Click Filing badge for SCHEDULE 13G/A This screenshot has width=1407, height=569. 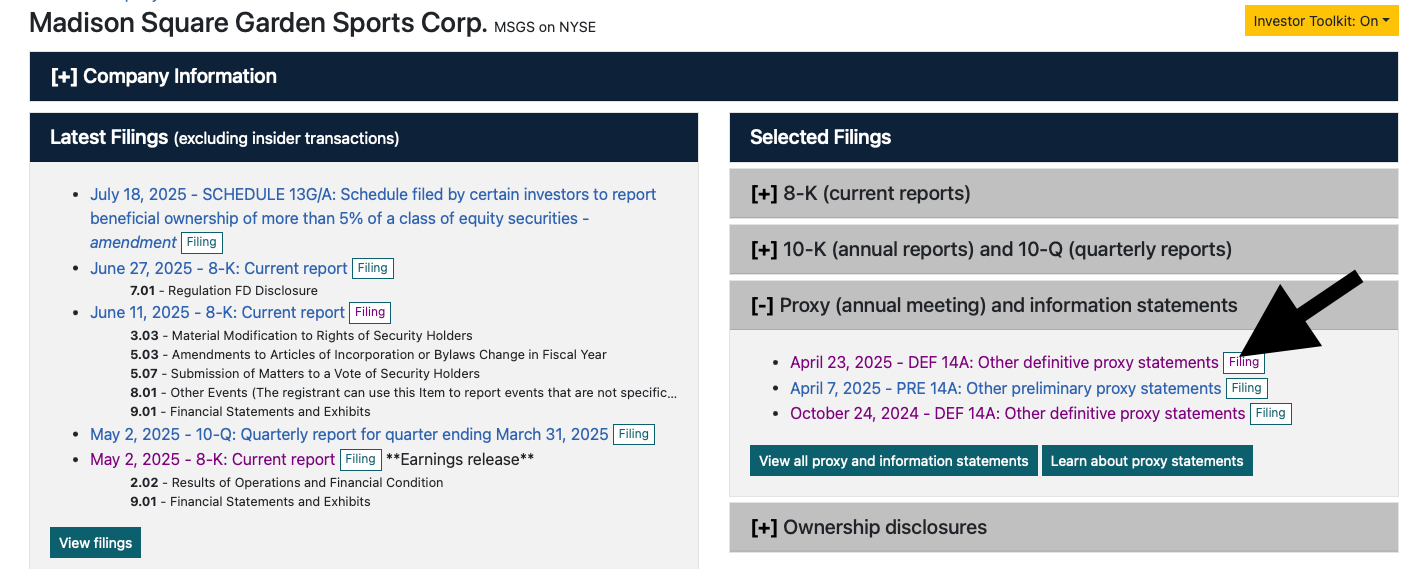(x=202, y=242)
